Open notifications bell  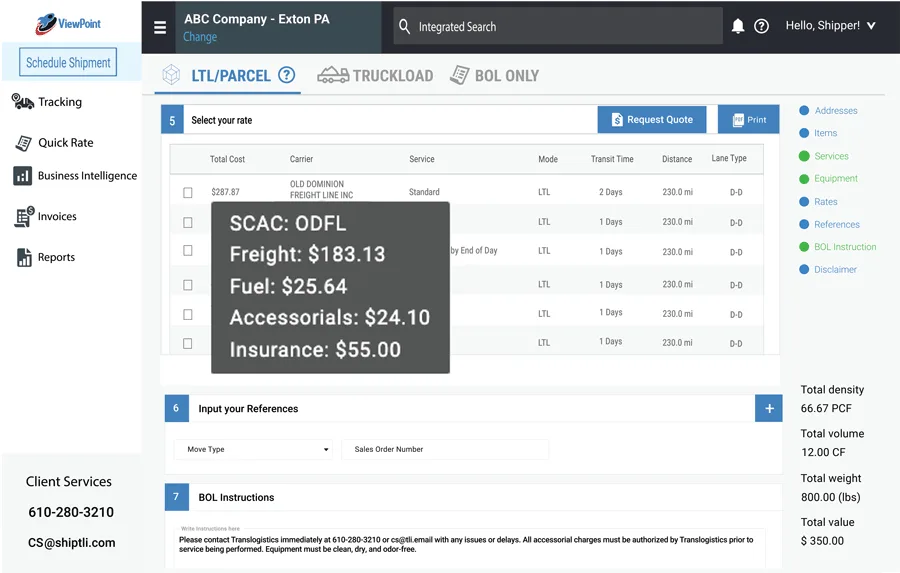(x=738, y=26)
